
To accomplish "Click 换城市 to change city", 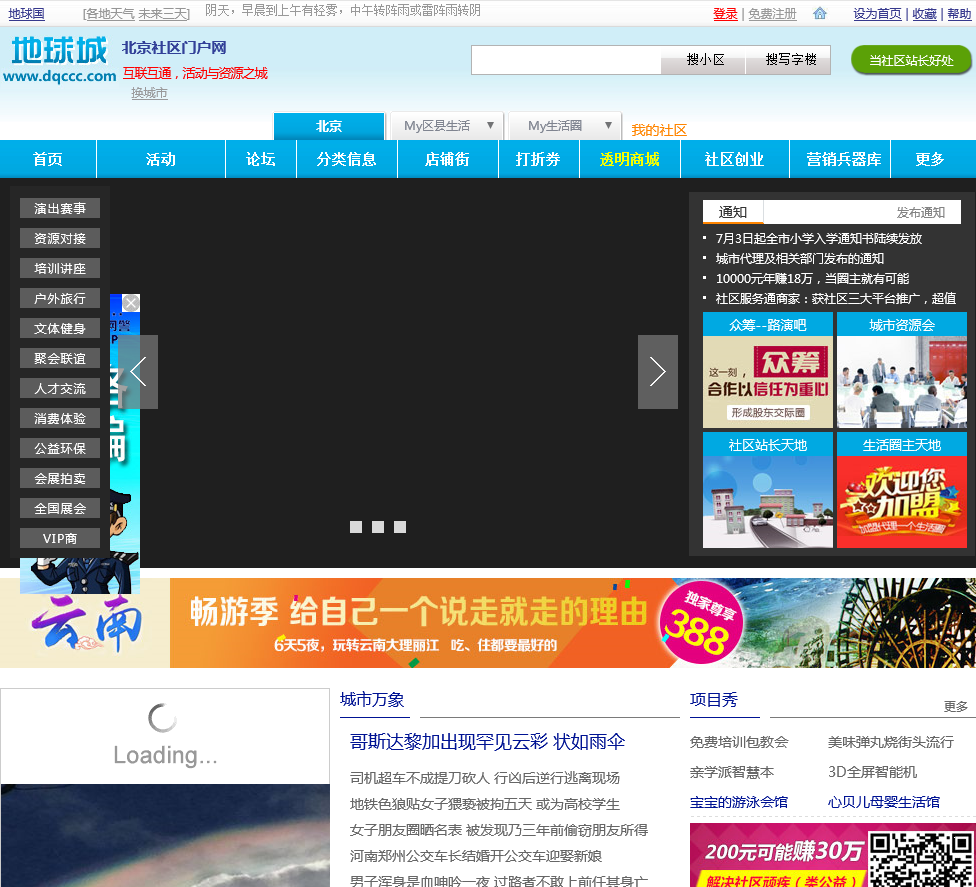I will click(149, 93).
